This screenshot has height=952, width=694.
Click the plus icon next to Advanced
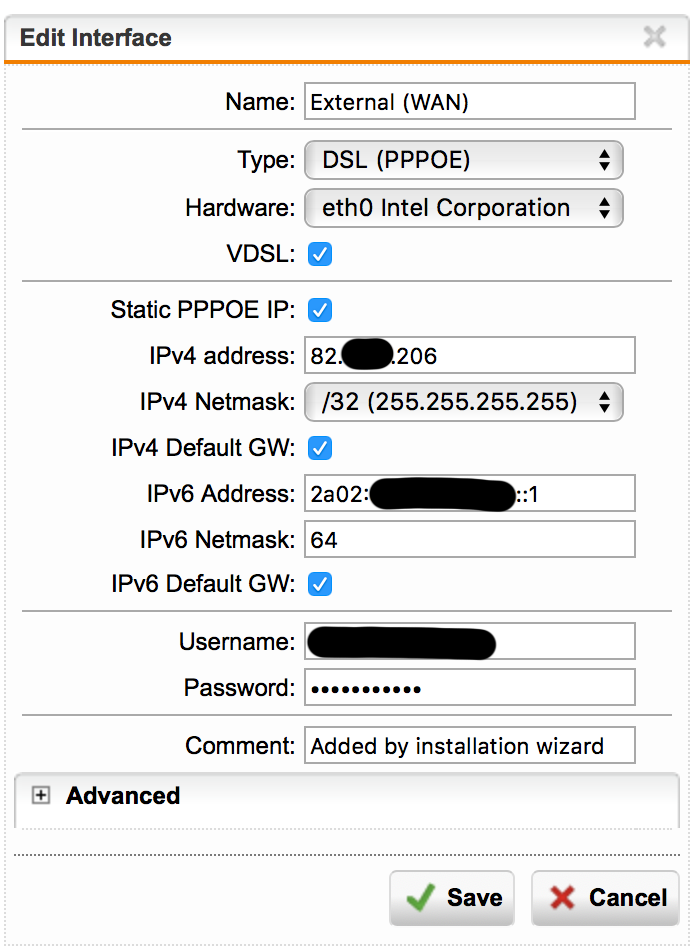pyautogui.click(x=41, y=795)
